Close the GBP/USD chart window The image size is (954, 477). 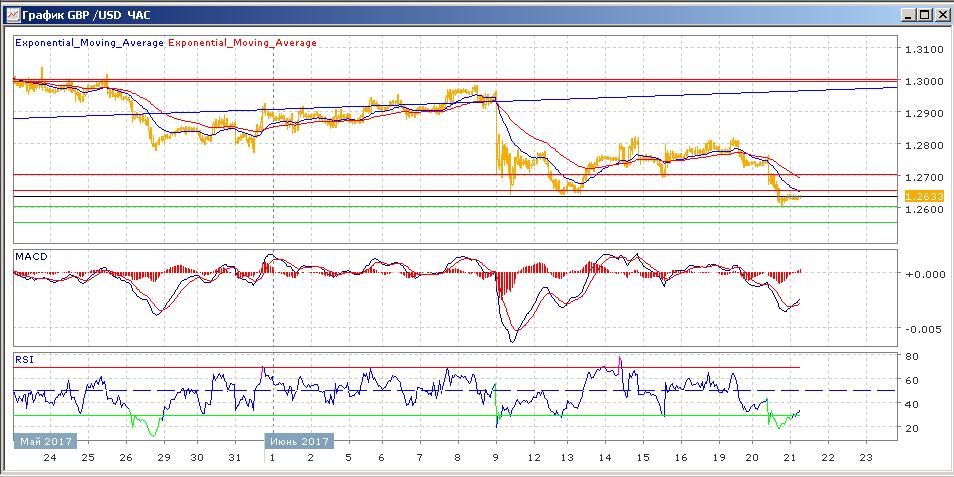click(x=939, y=14)
